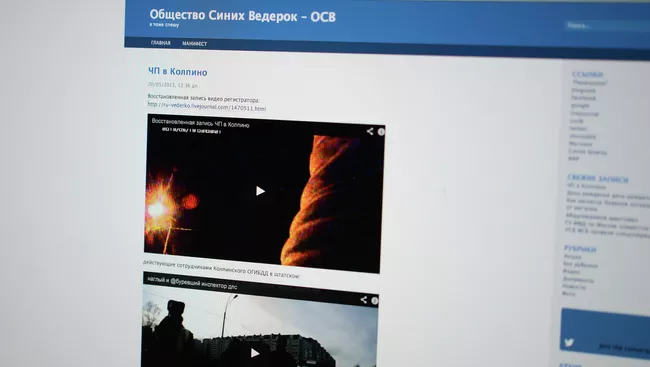Viewport: 650px width, 367px height.
Task: Click the inspector silhouette in second video thumbnail
Action: pyautogui.click(x=172, y=332)
